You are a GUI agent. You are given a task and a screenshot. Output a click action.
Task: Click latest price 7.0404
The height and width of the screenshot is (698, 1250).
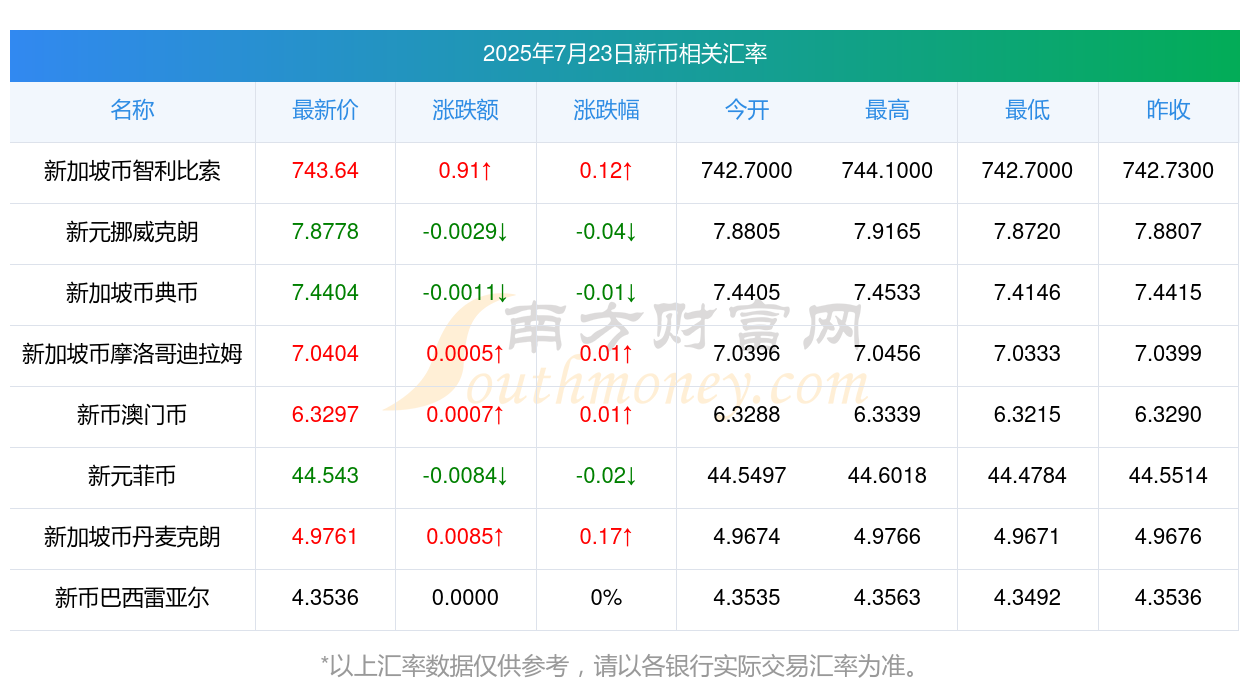tap(325, 354)
